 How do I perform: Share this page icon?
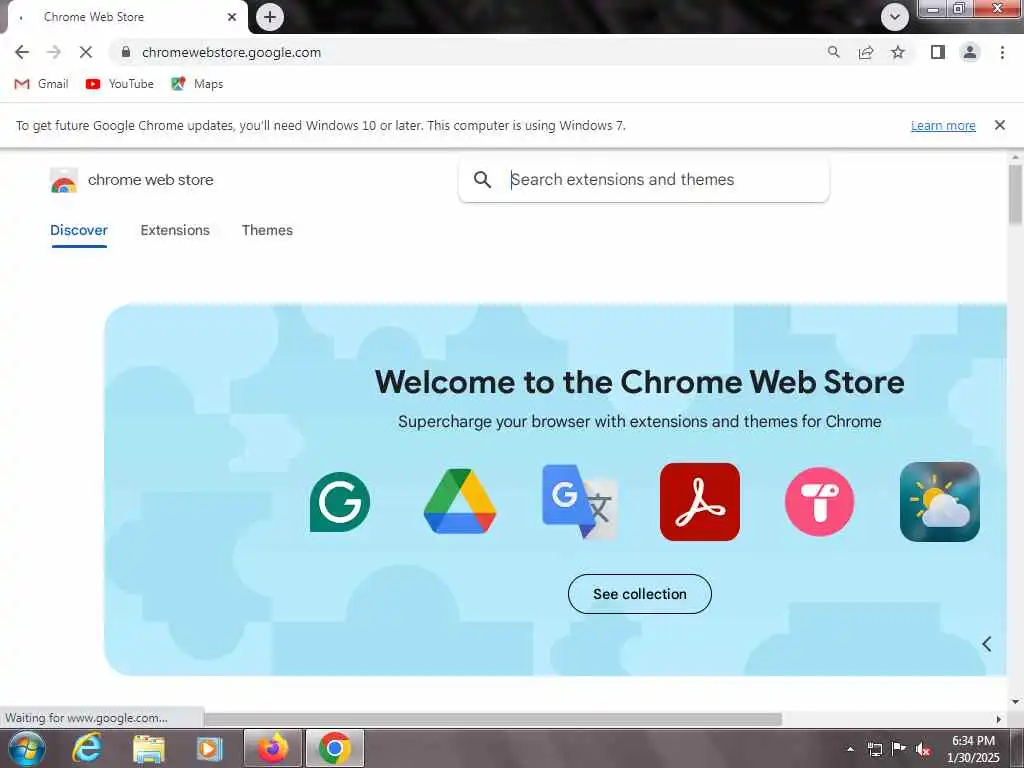[x=866, y=52]
